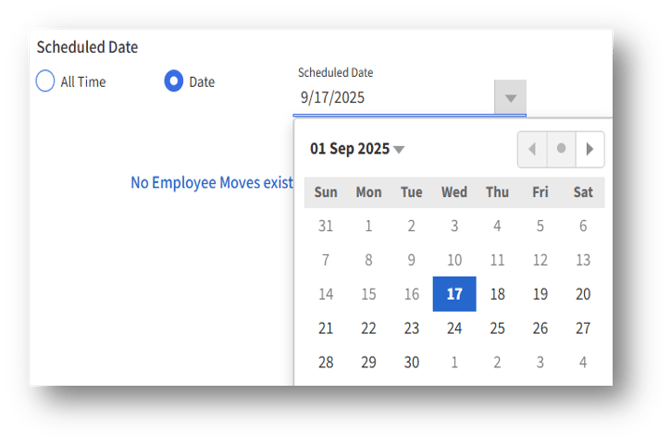Viewport: 670px width, 444px height.
Task: Select the All Time radio button
Action: (x=45, y=81)
